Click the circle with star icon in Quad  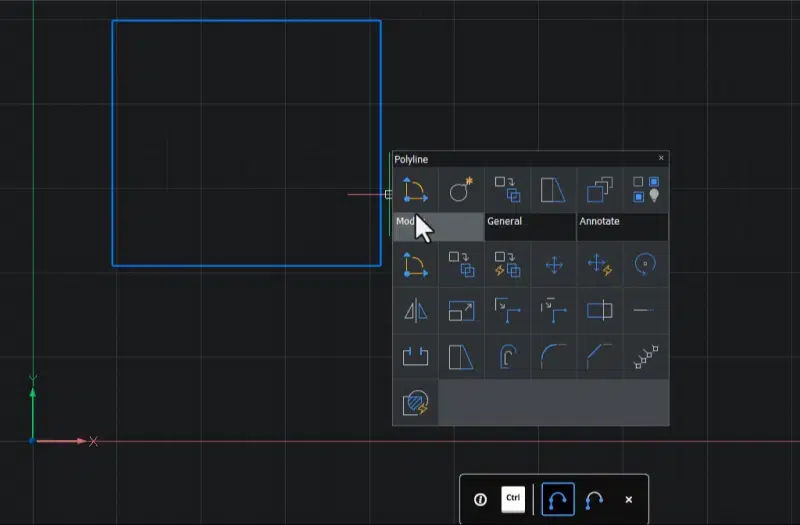click(461, 190)
